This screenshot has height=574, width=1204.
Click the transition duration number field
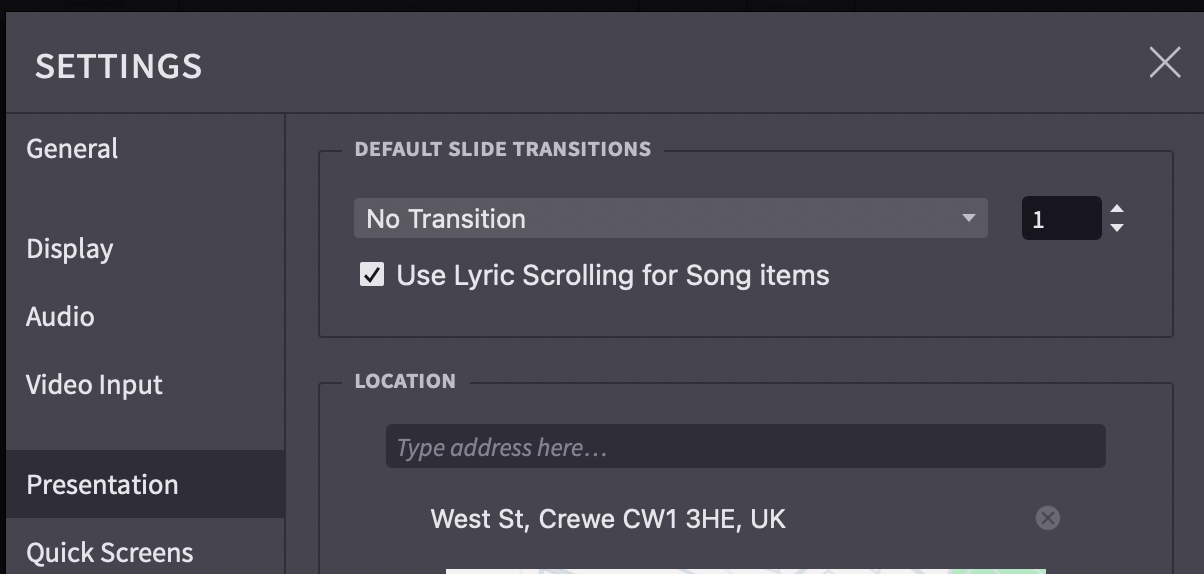(1060, 218)
